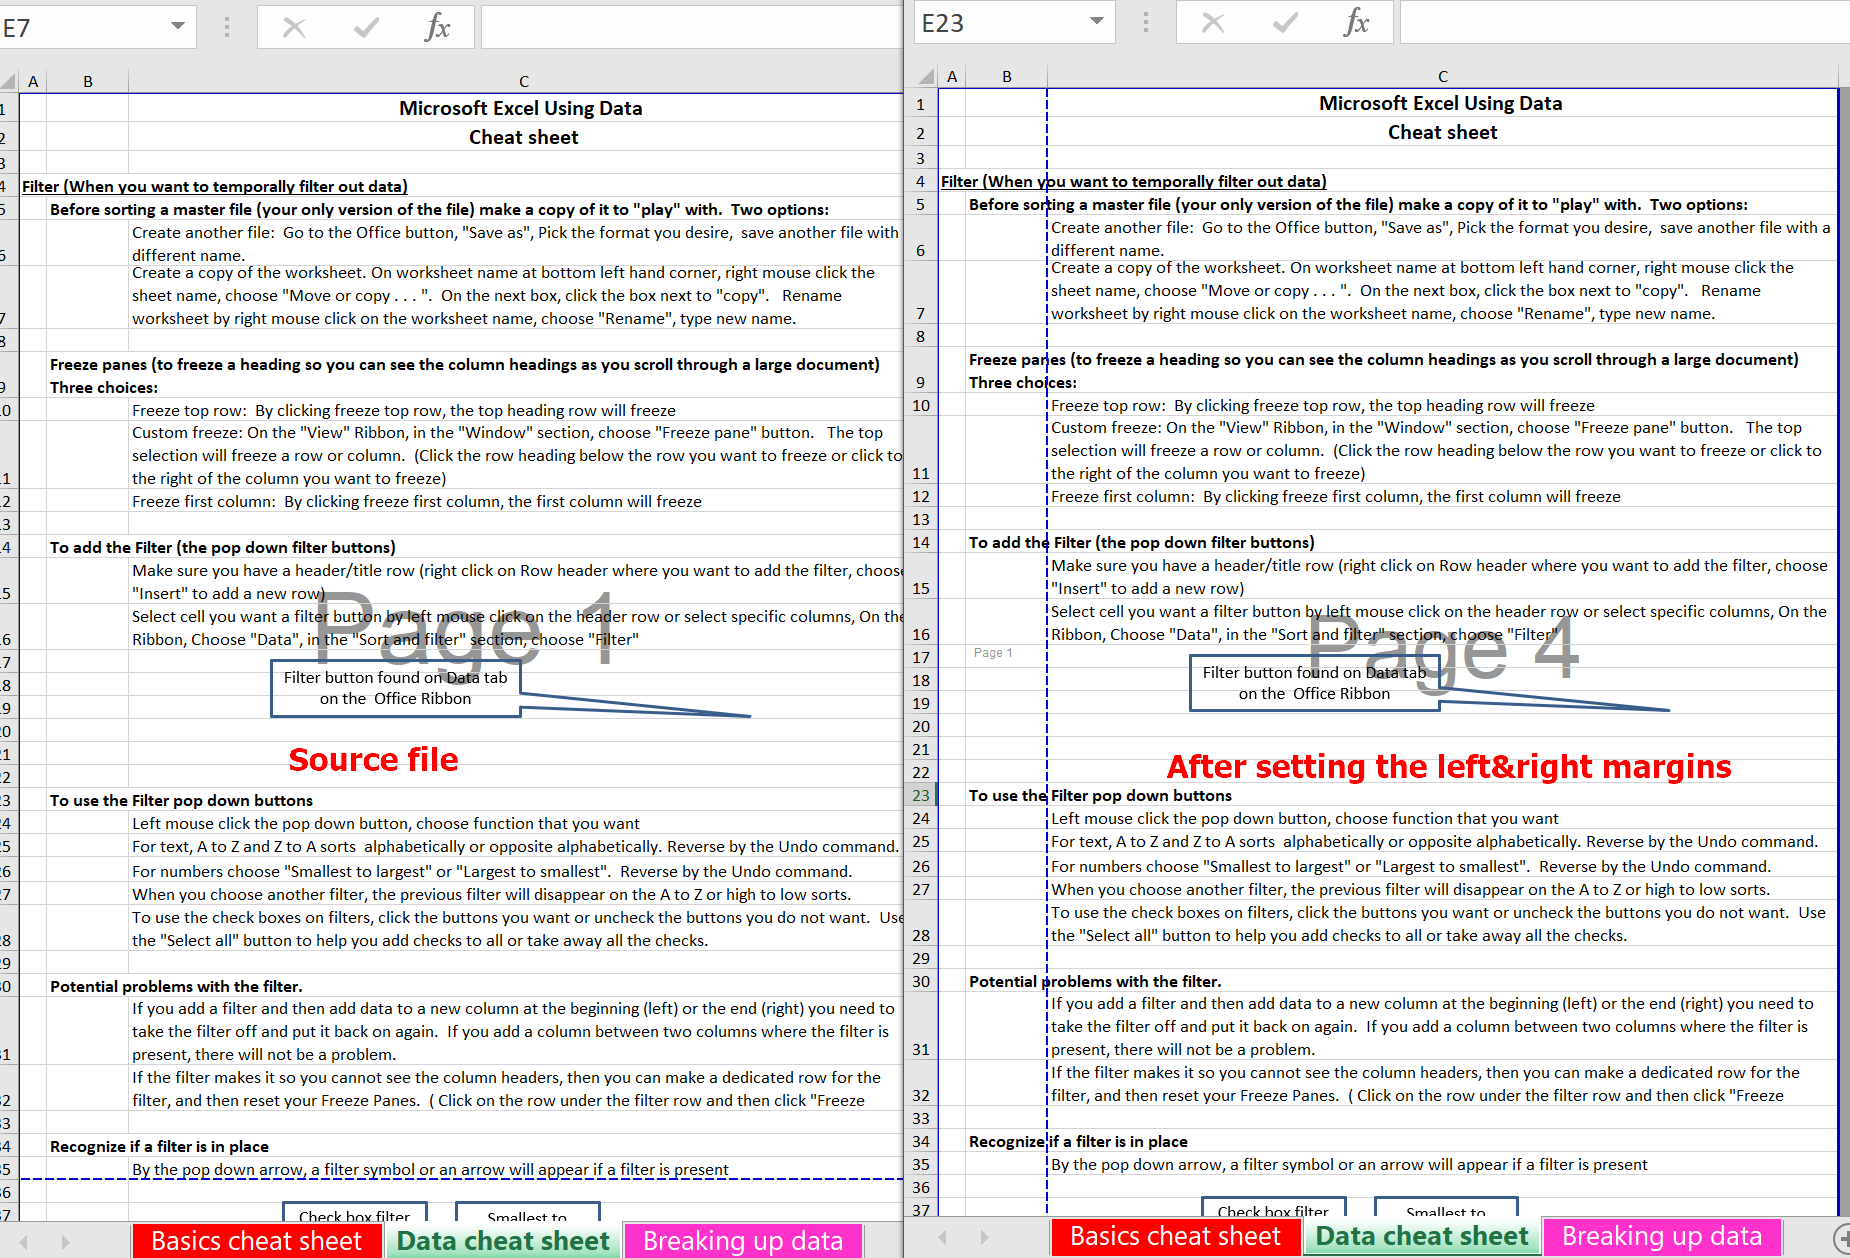Expand the Name Box dropdown showing E23
Image resolution: width=1850 pixels, height=1258 pixels.
click(1097, 21)
